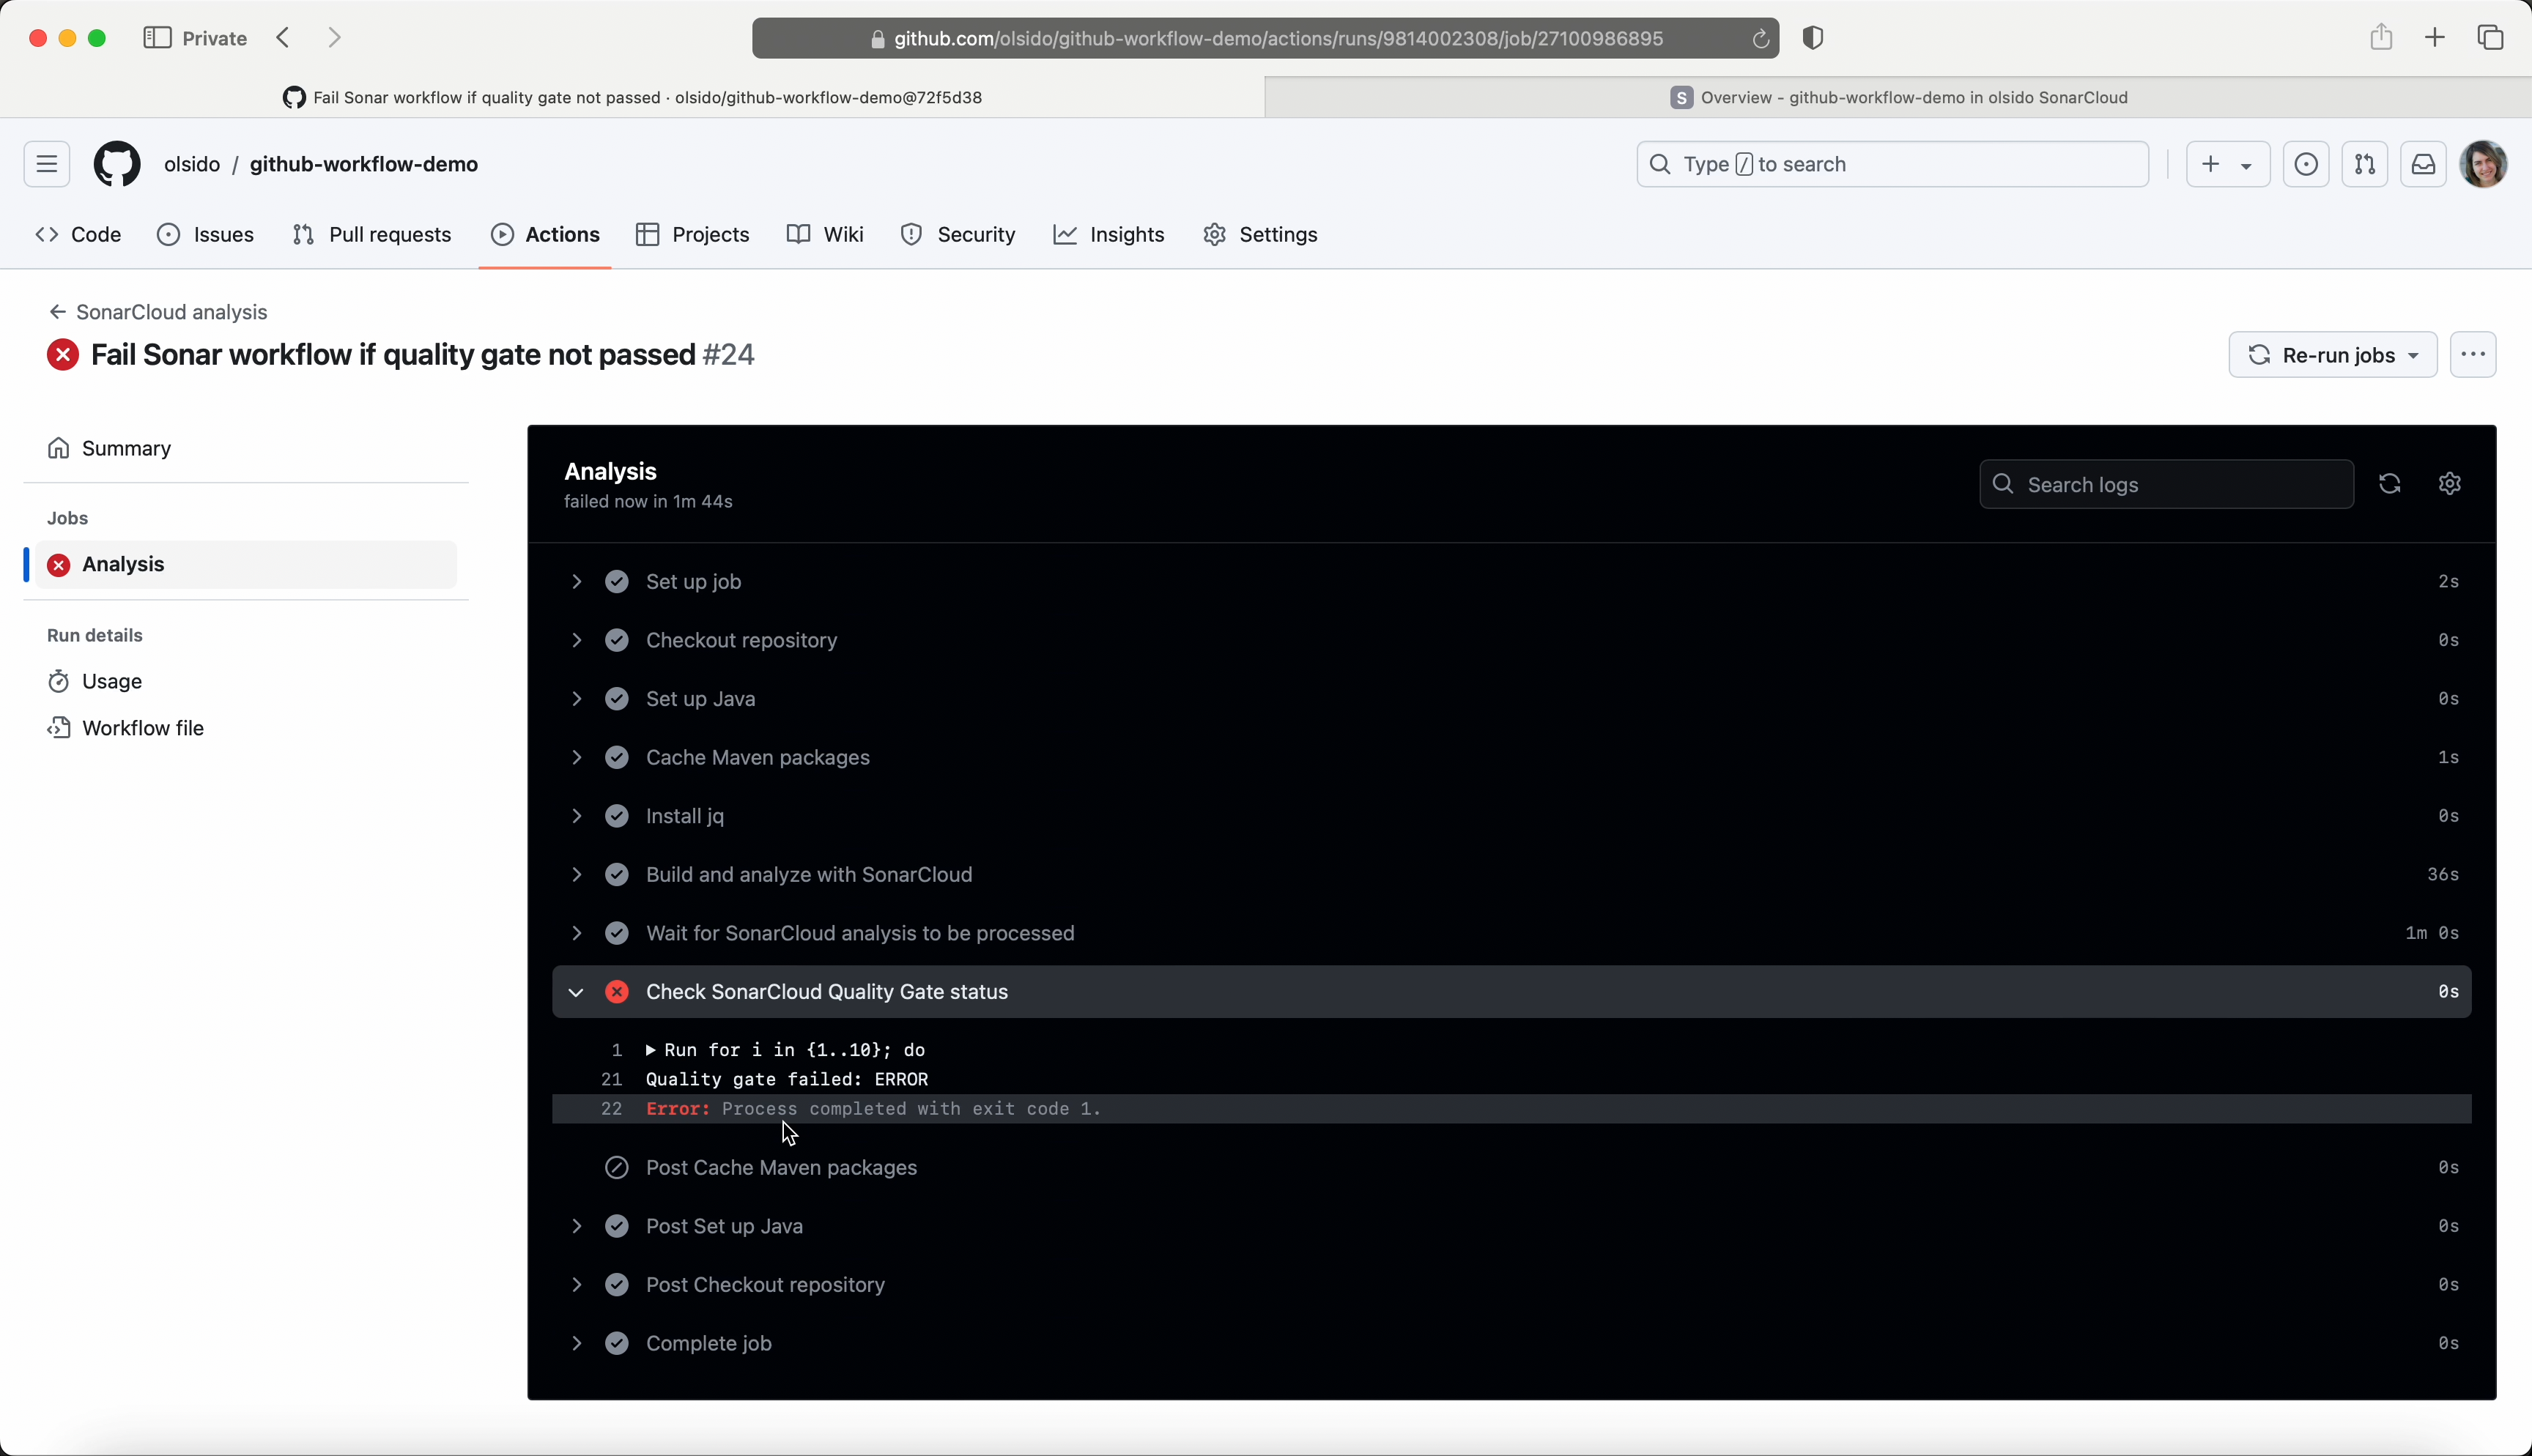Image resolution: width=2532 pixels, height=1456 pixels.
Task: Expand the Run for i in command line
Action: [651, 1050]
